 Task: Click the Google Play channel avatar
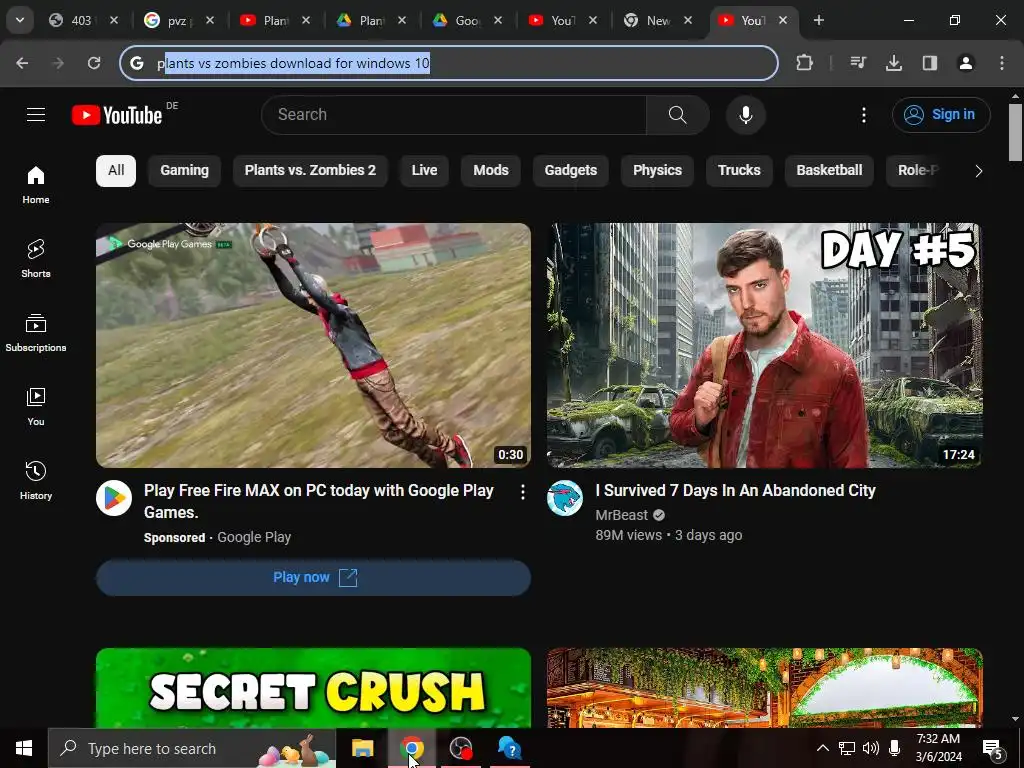tap(114, 498)
